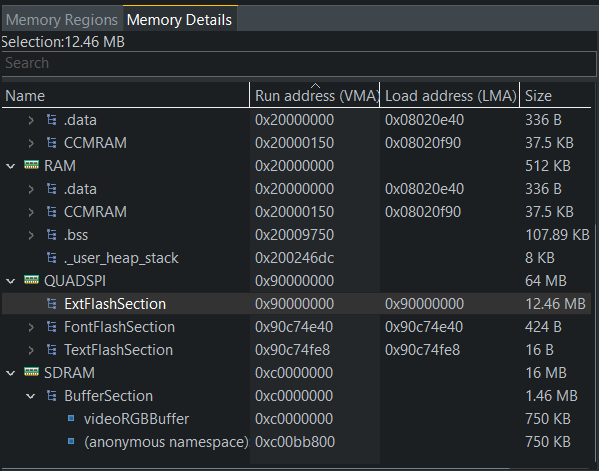This screenshot has height=471, width=599.
Task: Select the Memory Details tab
Action: (180, 19)
